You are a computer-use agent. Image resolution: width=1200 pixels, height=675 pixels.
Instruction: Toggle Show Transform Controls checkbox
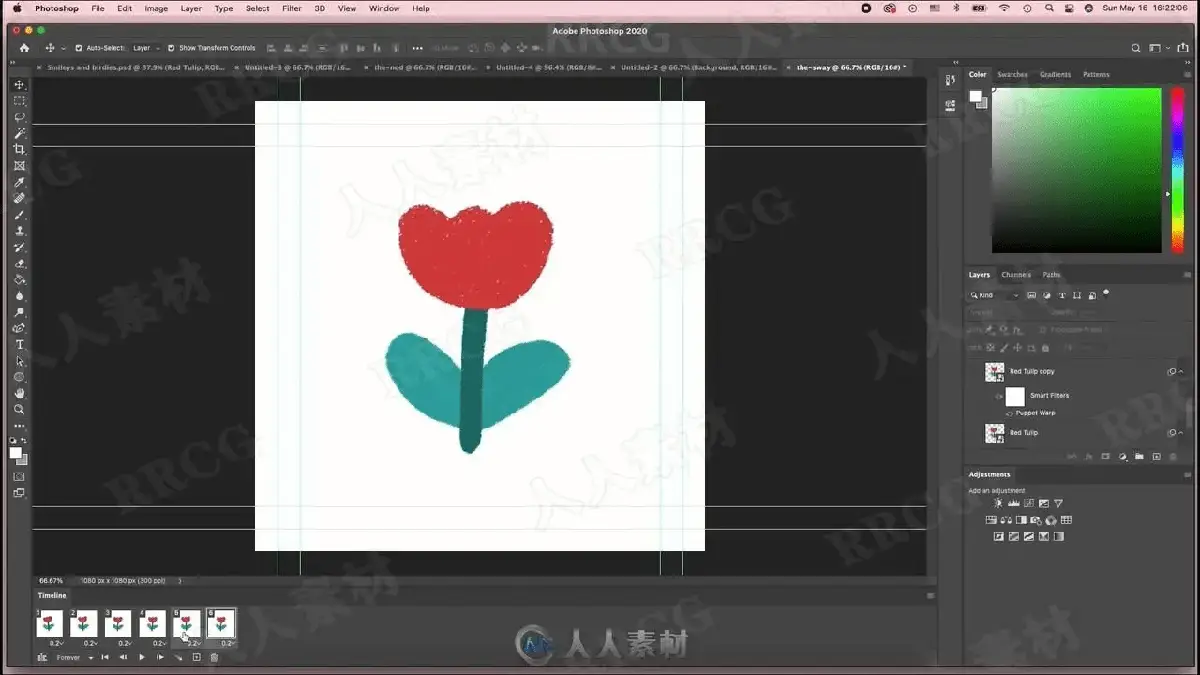(x=171, y=48)
